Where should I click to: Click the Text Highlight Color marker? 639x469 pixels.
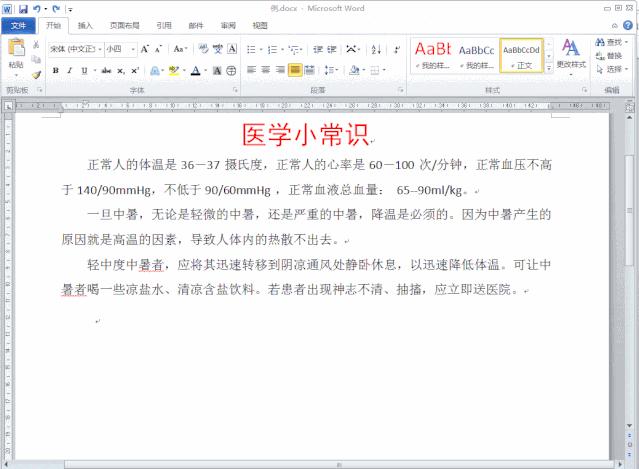coord(174,70)
